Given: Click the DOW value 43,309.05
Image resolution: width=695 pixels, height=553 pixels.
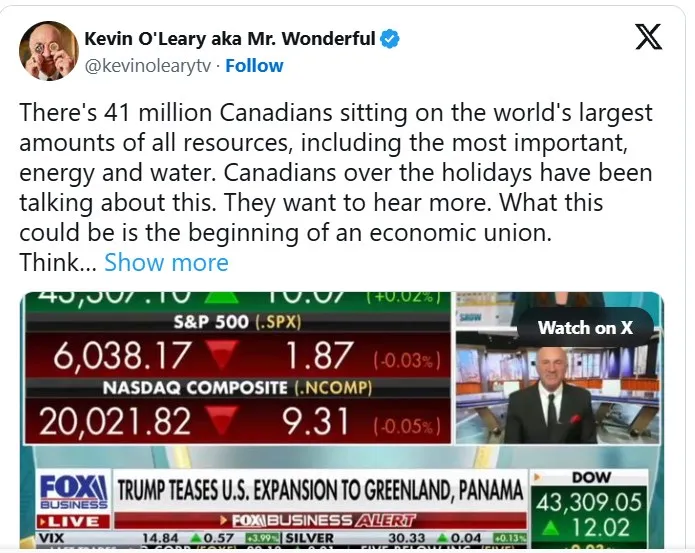Looking at the screenshot, I should tap(590, 500).
